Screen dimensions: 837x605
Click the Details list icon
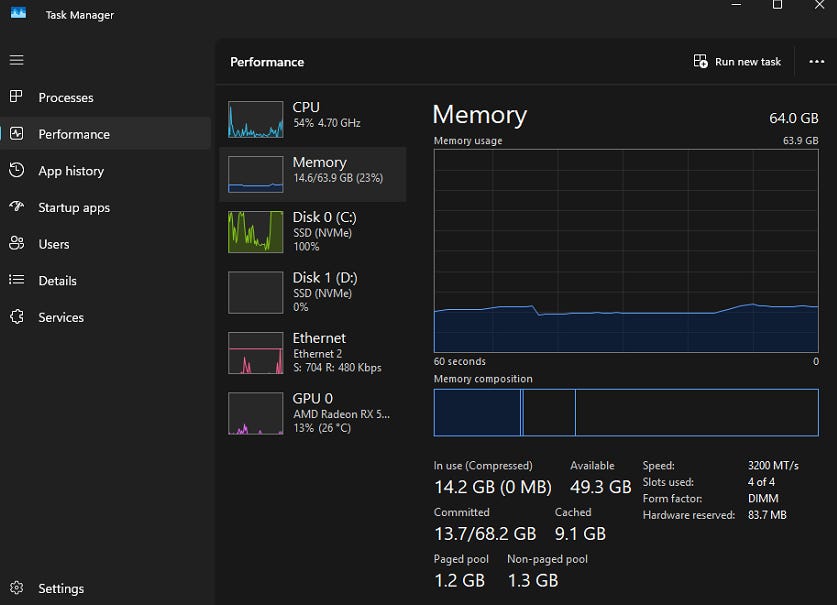click(x=17, y=280)
